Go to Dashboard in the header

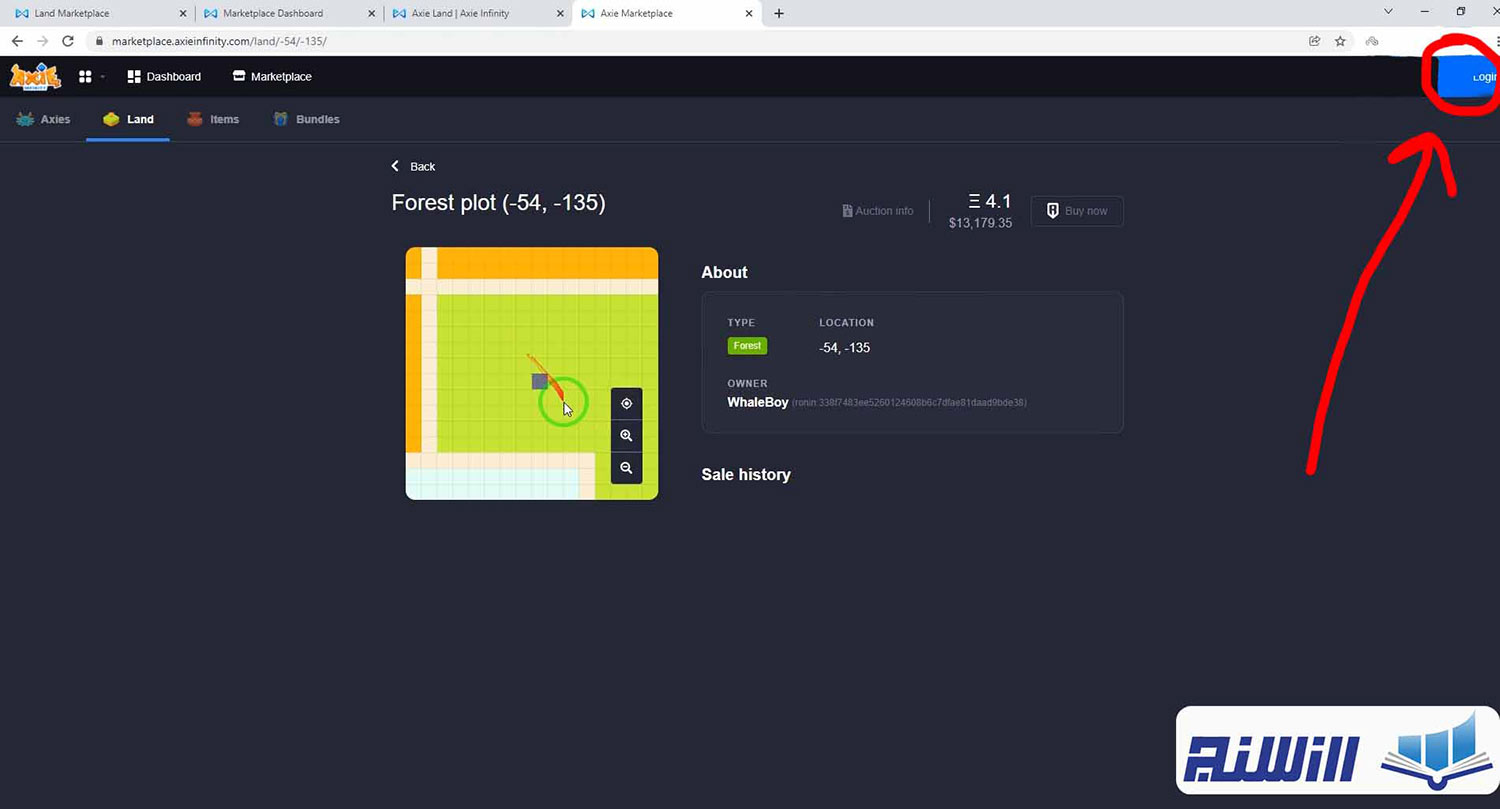pos(164,76)
